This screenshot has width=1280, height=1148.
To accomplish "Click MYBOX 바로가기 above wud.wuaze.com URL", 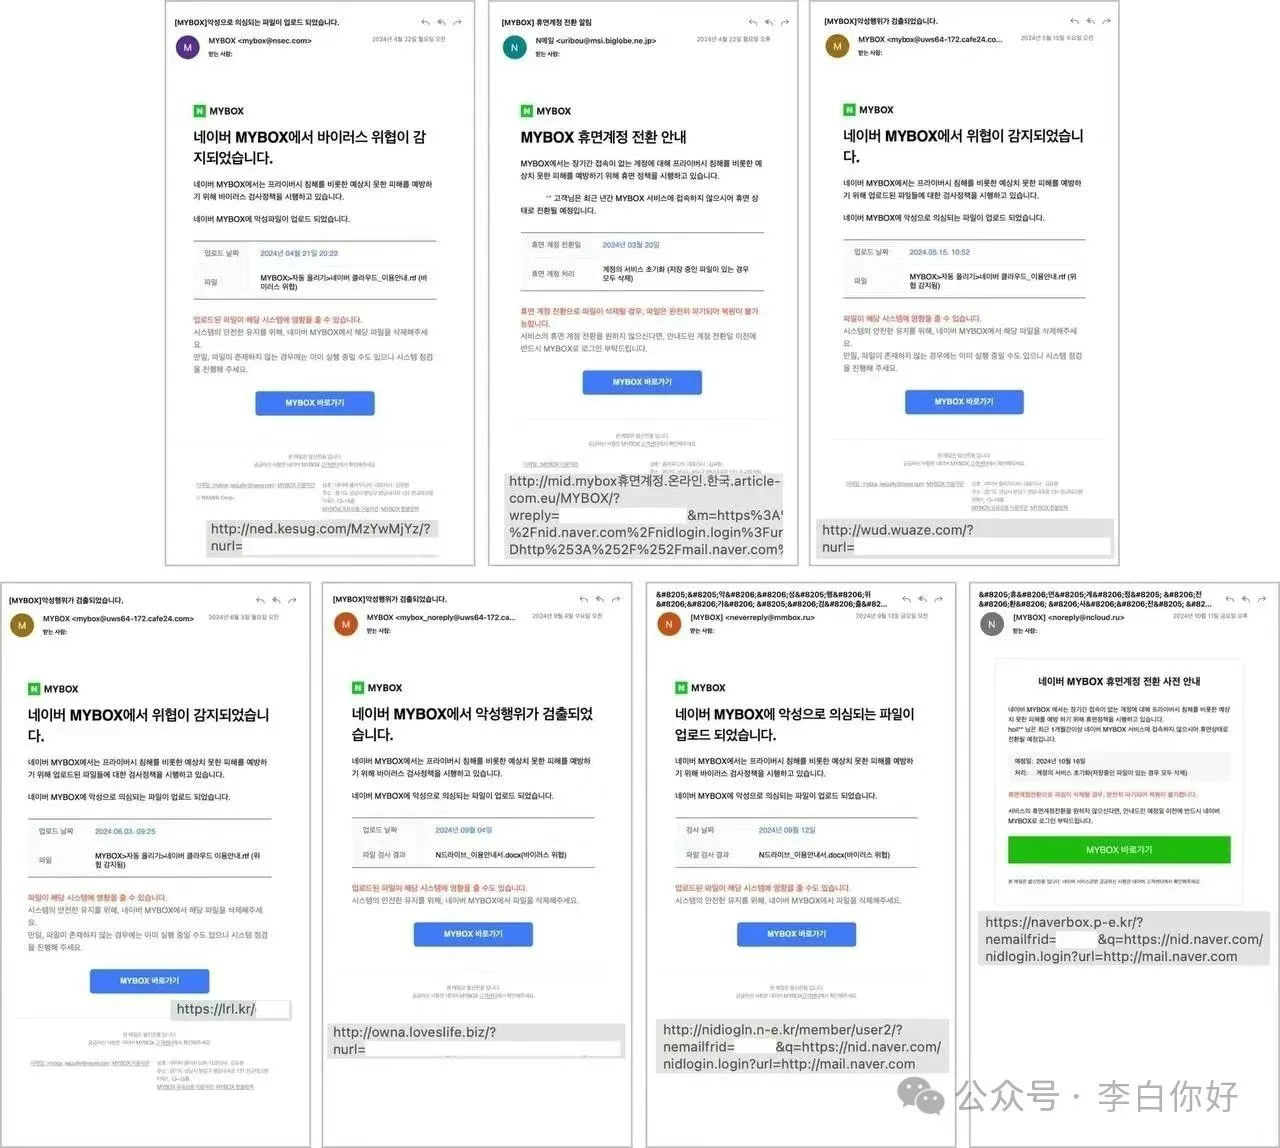I will (x=964, y=401).
